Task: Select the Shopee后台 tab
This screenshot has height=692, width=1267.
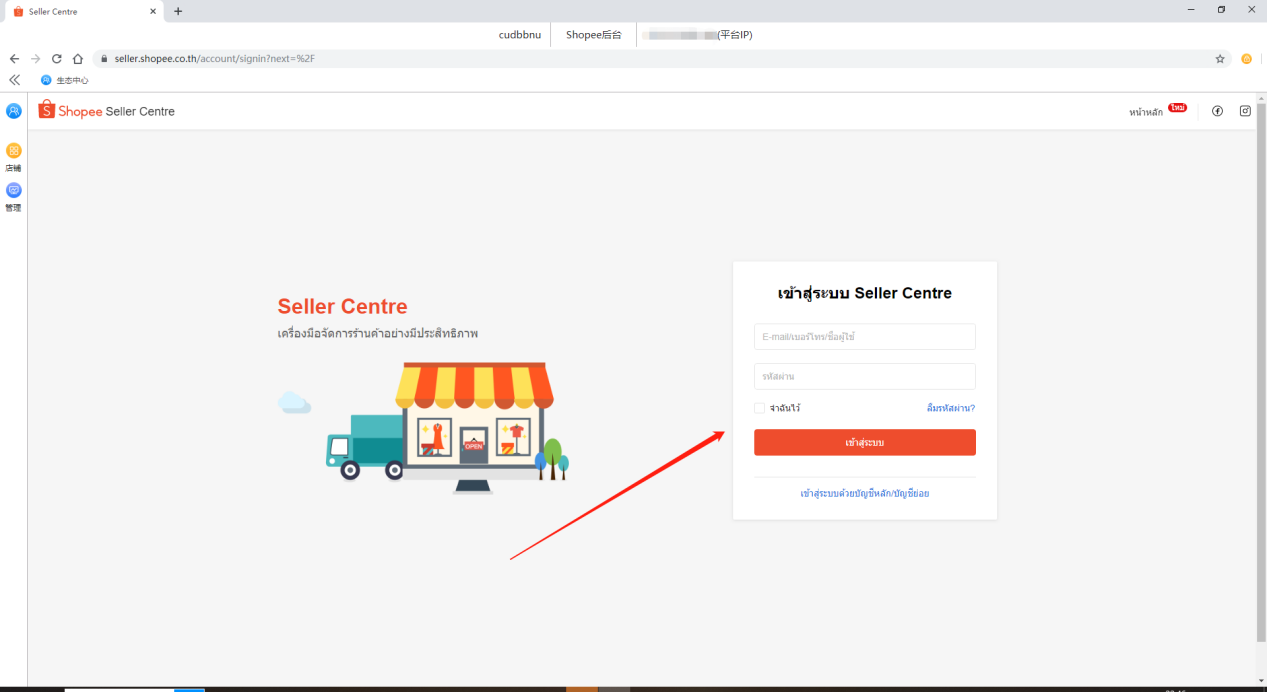Action: 593,35
